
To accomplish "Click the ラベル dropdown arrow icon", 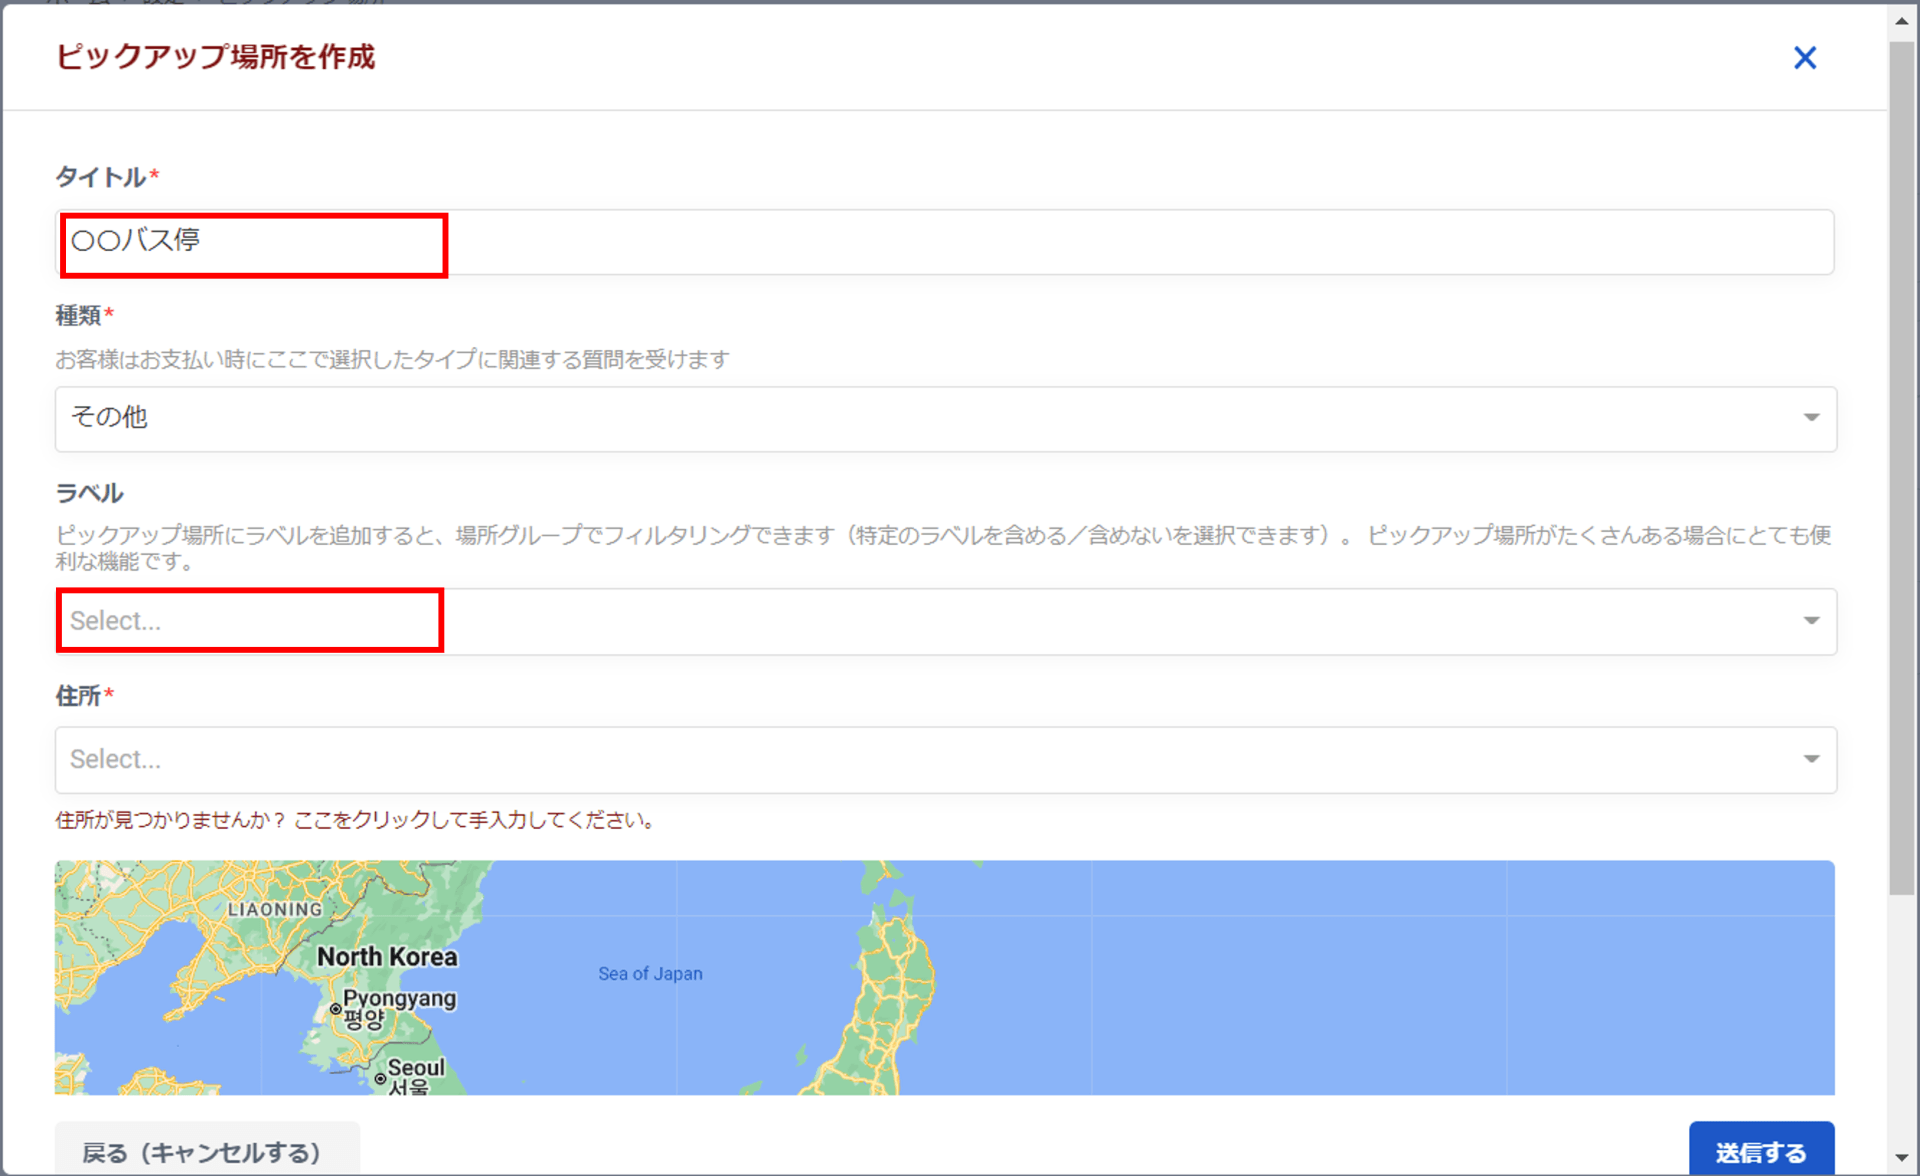I will click(x=1811, y=621).
